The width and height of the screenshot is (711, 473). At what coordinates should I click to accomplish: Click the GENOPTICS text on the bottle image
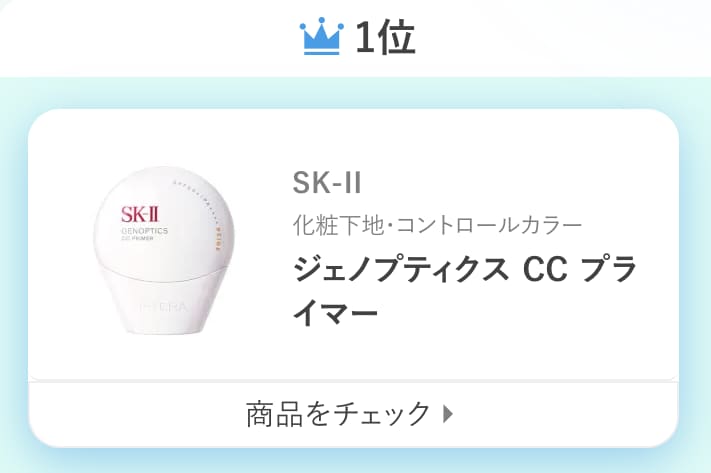(145, 231)
